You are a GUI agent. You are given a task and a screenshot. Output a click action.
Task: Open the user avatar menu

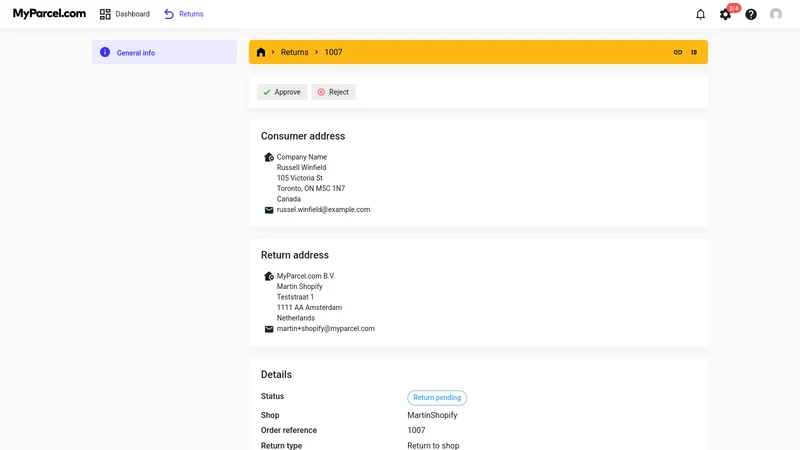[x=776, y=14]
